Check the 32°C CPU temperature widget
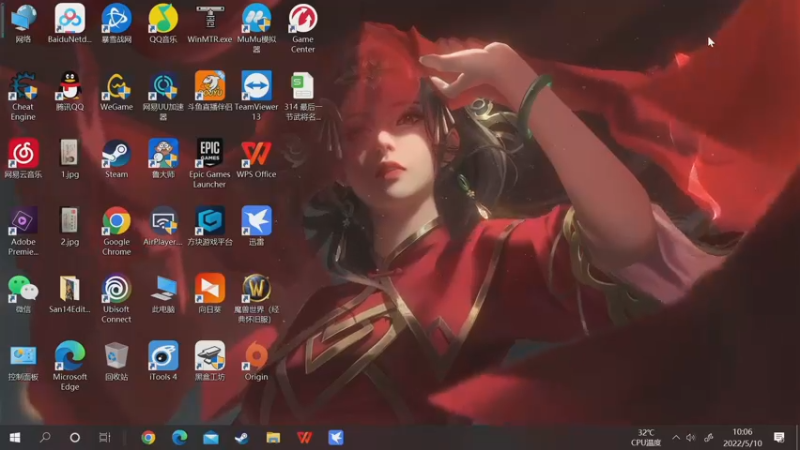 point(646,437)
